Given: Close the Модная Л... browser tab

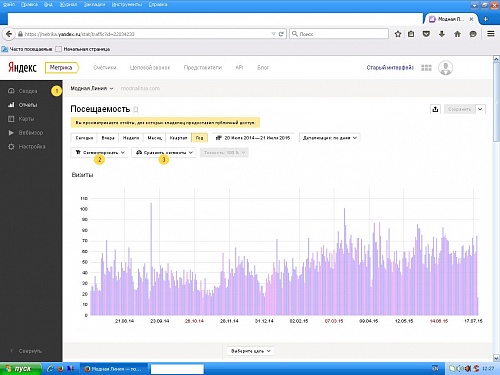Looking at the screenshot, I should [471, 19].
